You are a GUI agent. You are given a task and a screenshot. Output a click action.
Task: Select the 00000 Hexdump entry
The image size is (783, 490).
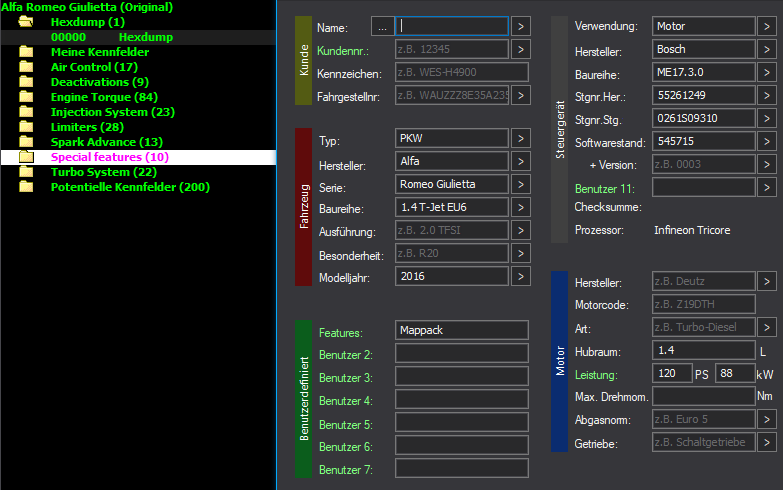tap(138, 37)
